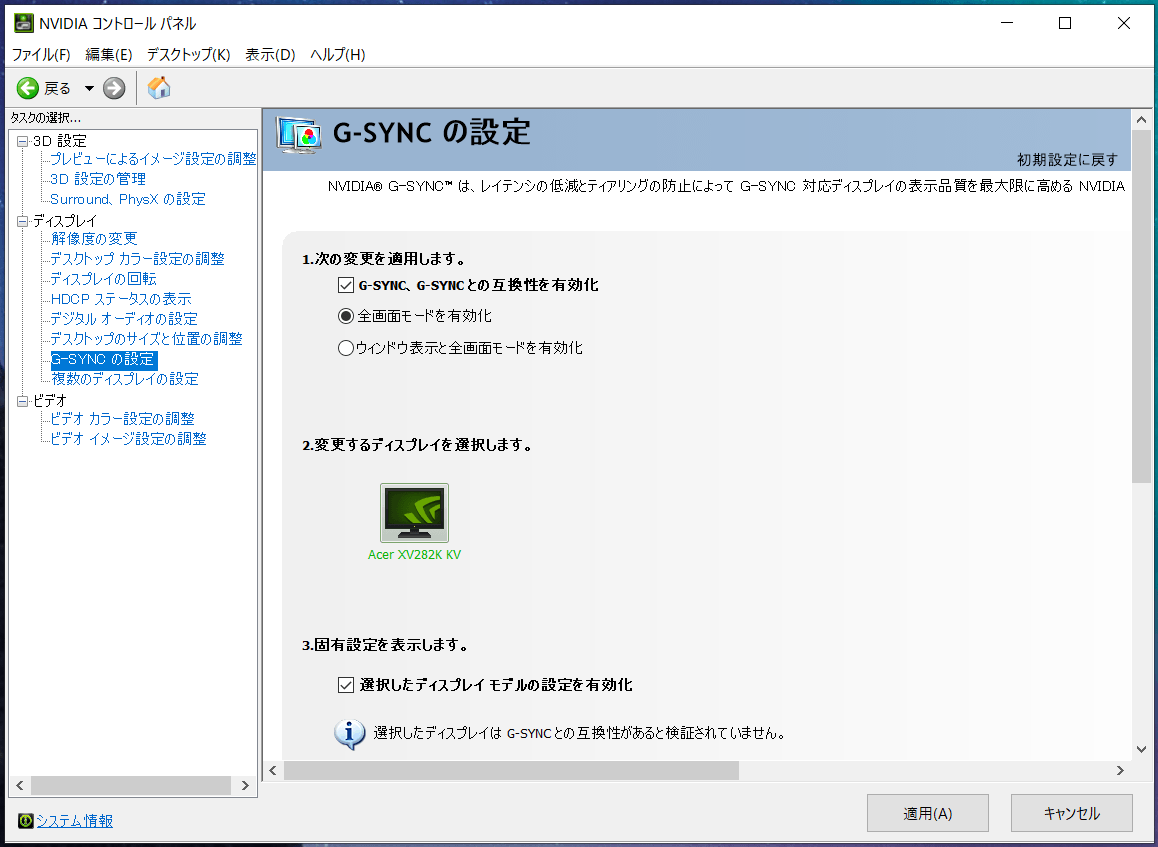Open ディスプレイの回転 page
1158x847 pixels.
click(x=103, y=278)
